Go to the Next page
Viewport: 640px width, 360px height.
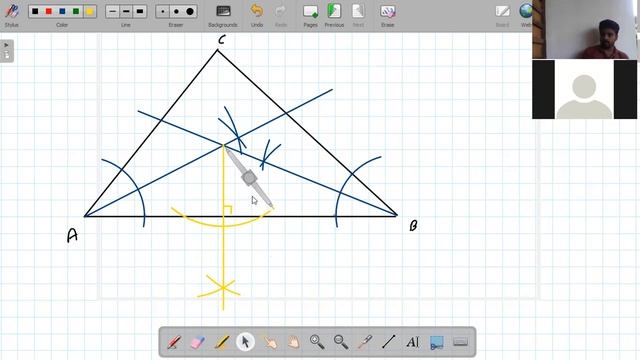point(358,16)
